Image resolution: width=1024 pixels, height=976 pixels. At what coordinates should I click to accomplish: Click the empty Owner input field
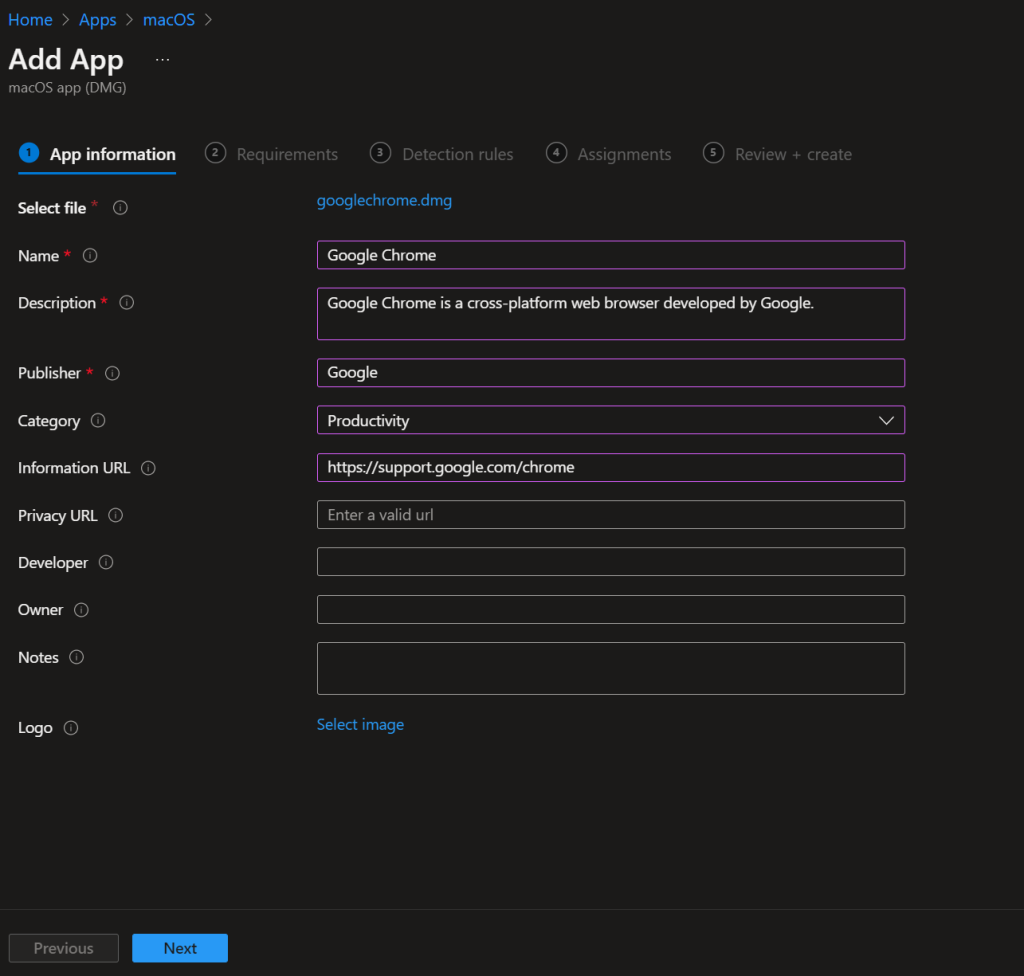pyautogui.click(x=611, y=610)
